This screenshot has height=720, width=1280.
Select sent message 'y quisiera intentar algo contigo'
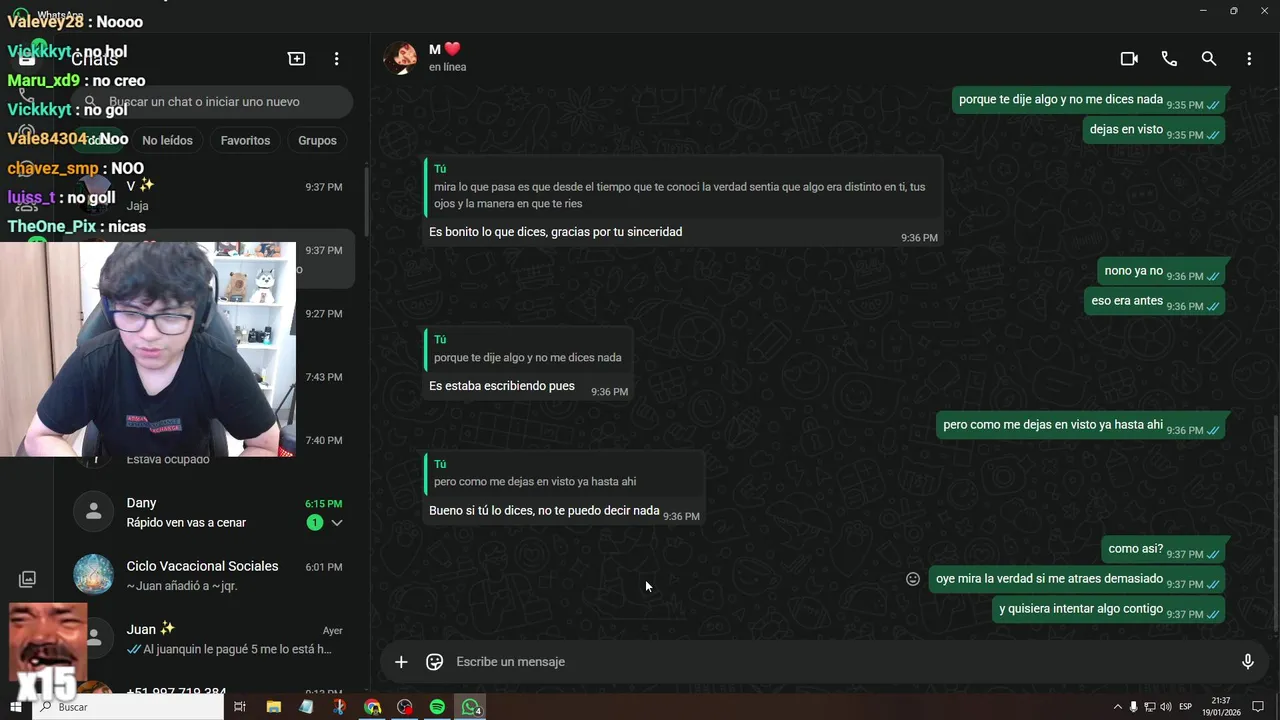[1110, 609]
